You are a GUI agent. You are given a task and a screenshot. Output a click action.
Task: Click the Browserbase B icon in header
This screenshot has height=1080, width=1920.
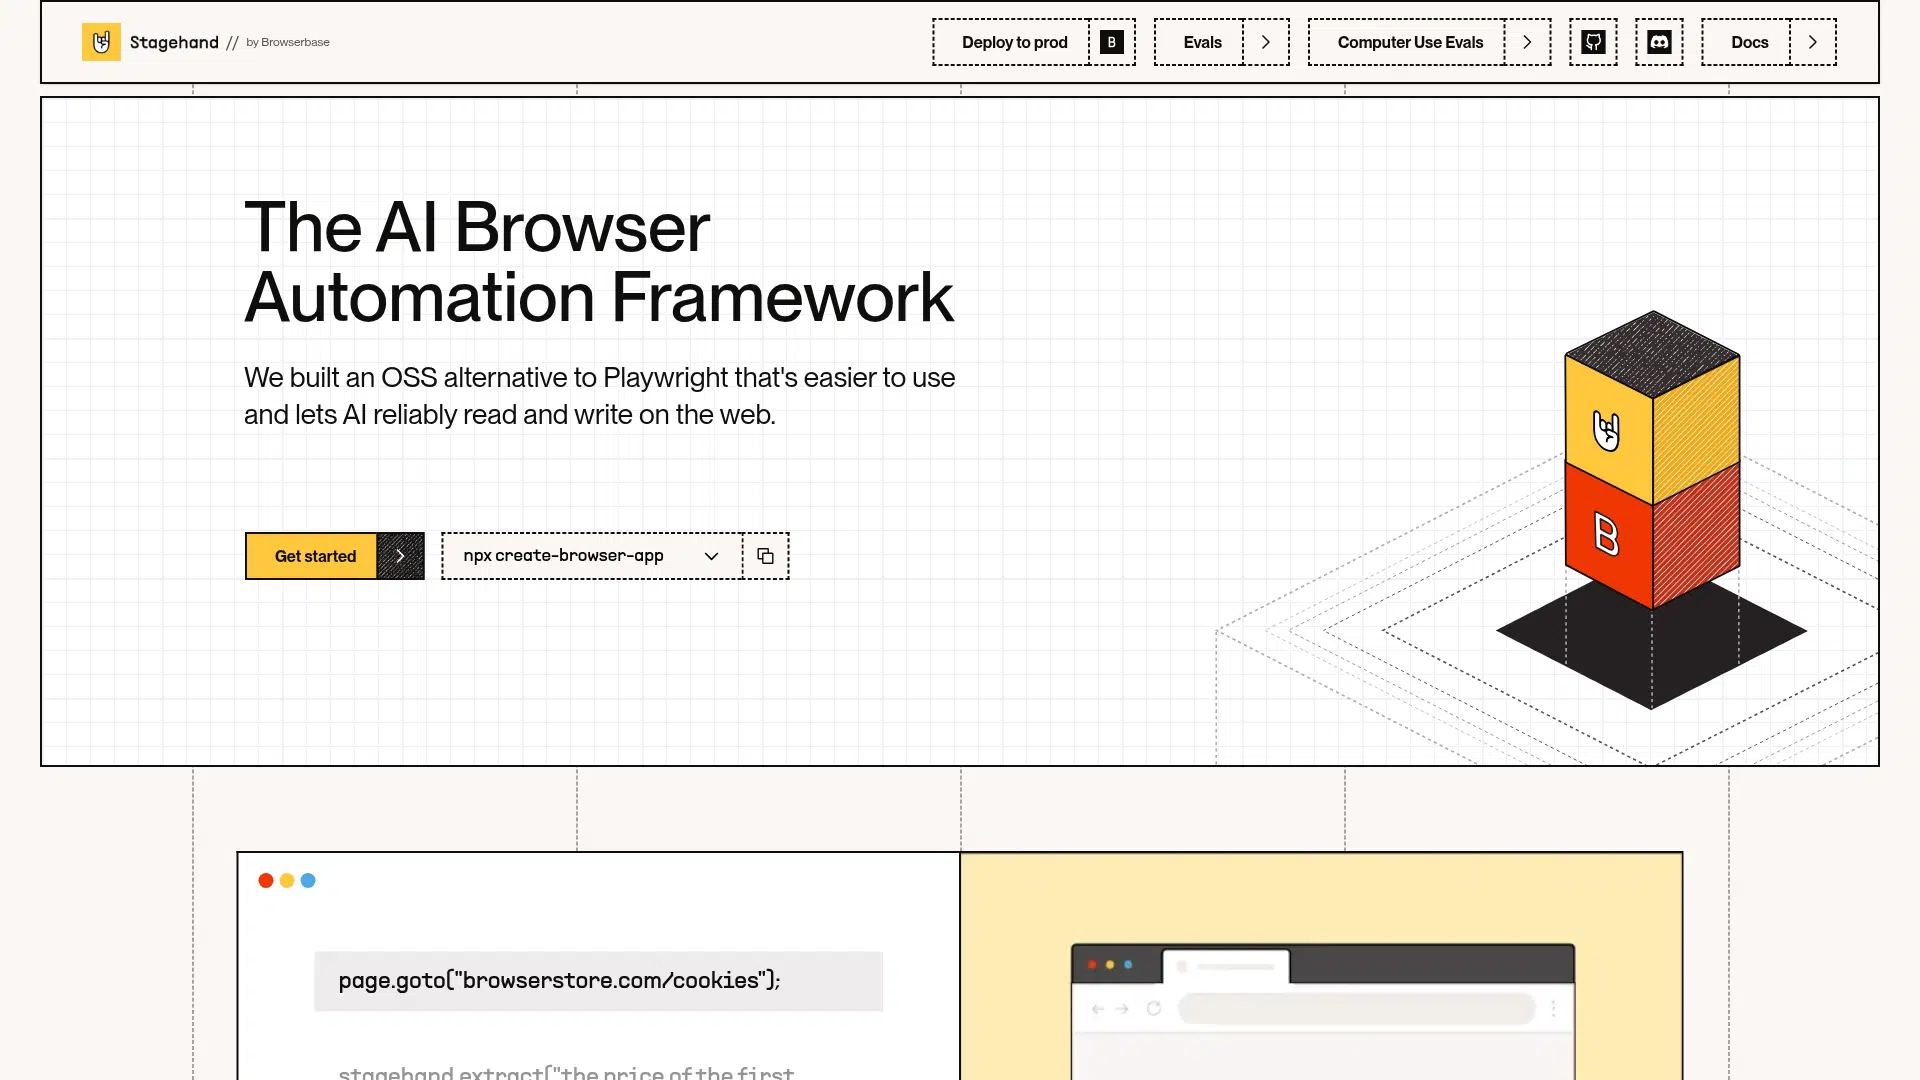coord(1111,42)
